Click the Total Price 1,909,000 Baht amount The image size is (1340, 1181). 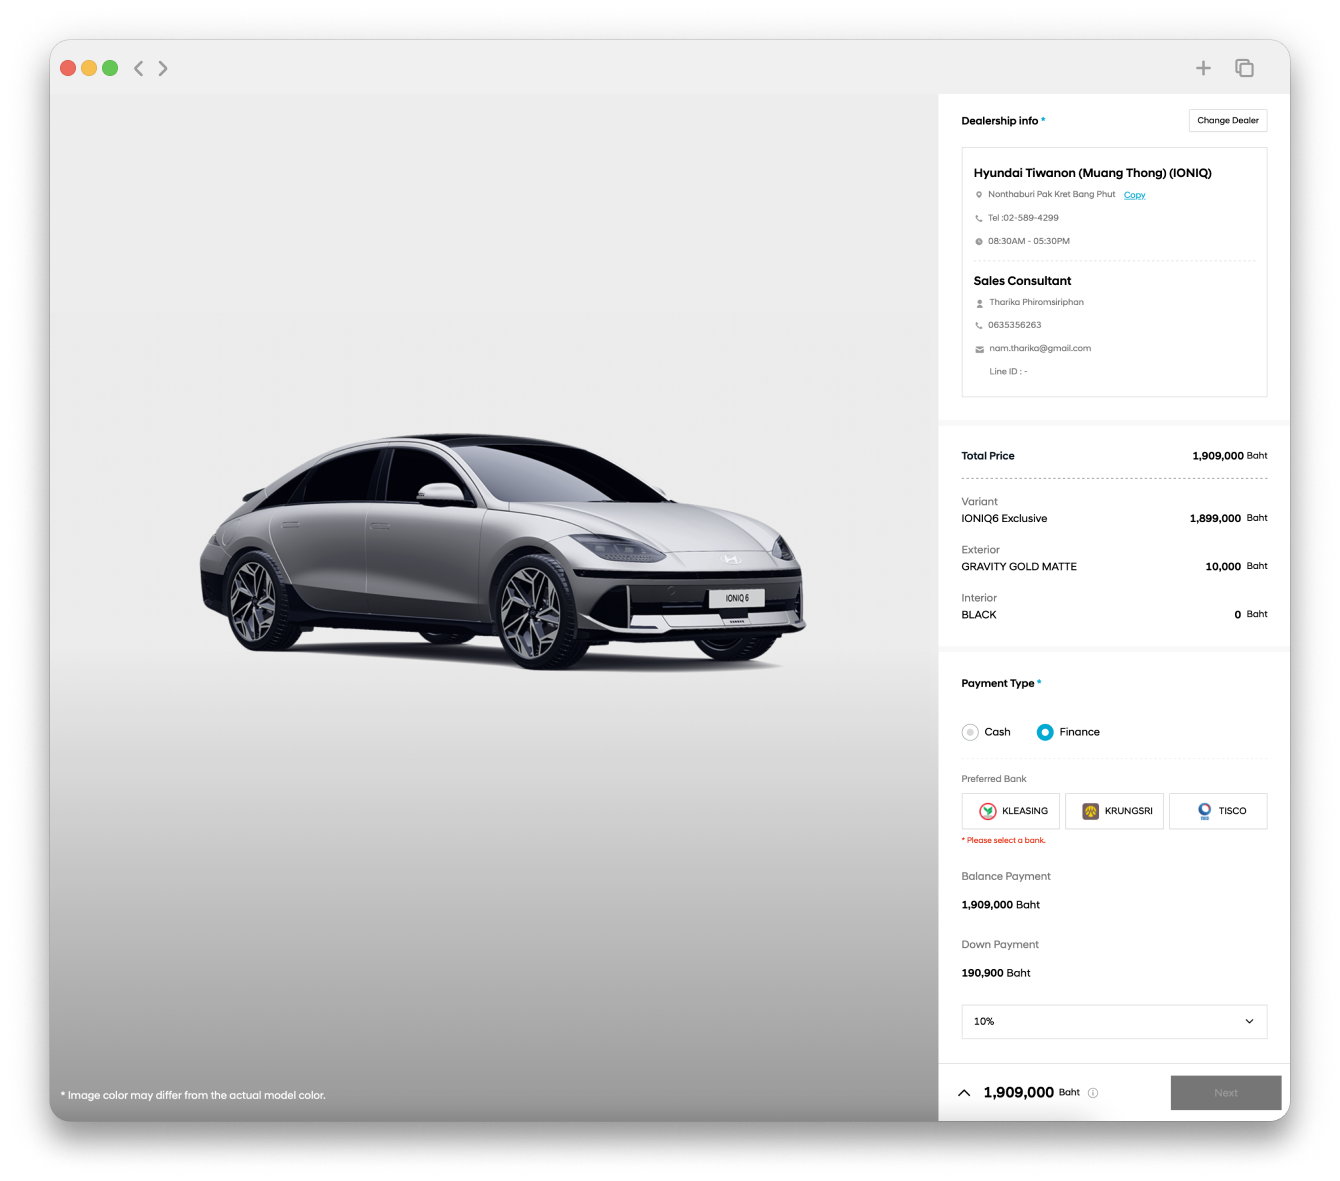tap(1229, 456)
